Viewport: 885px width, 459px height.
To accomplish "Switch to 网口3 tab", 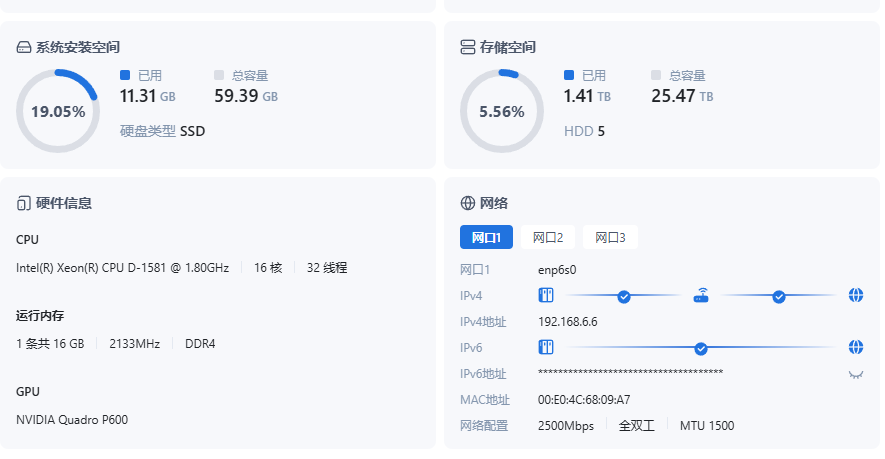I will point(610,238).
